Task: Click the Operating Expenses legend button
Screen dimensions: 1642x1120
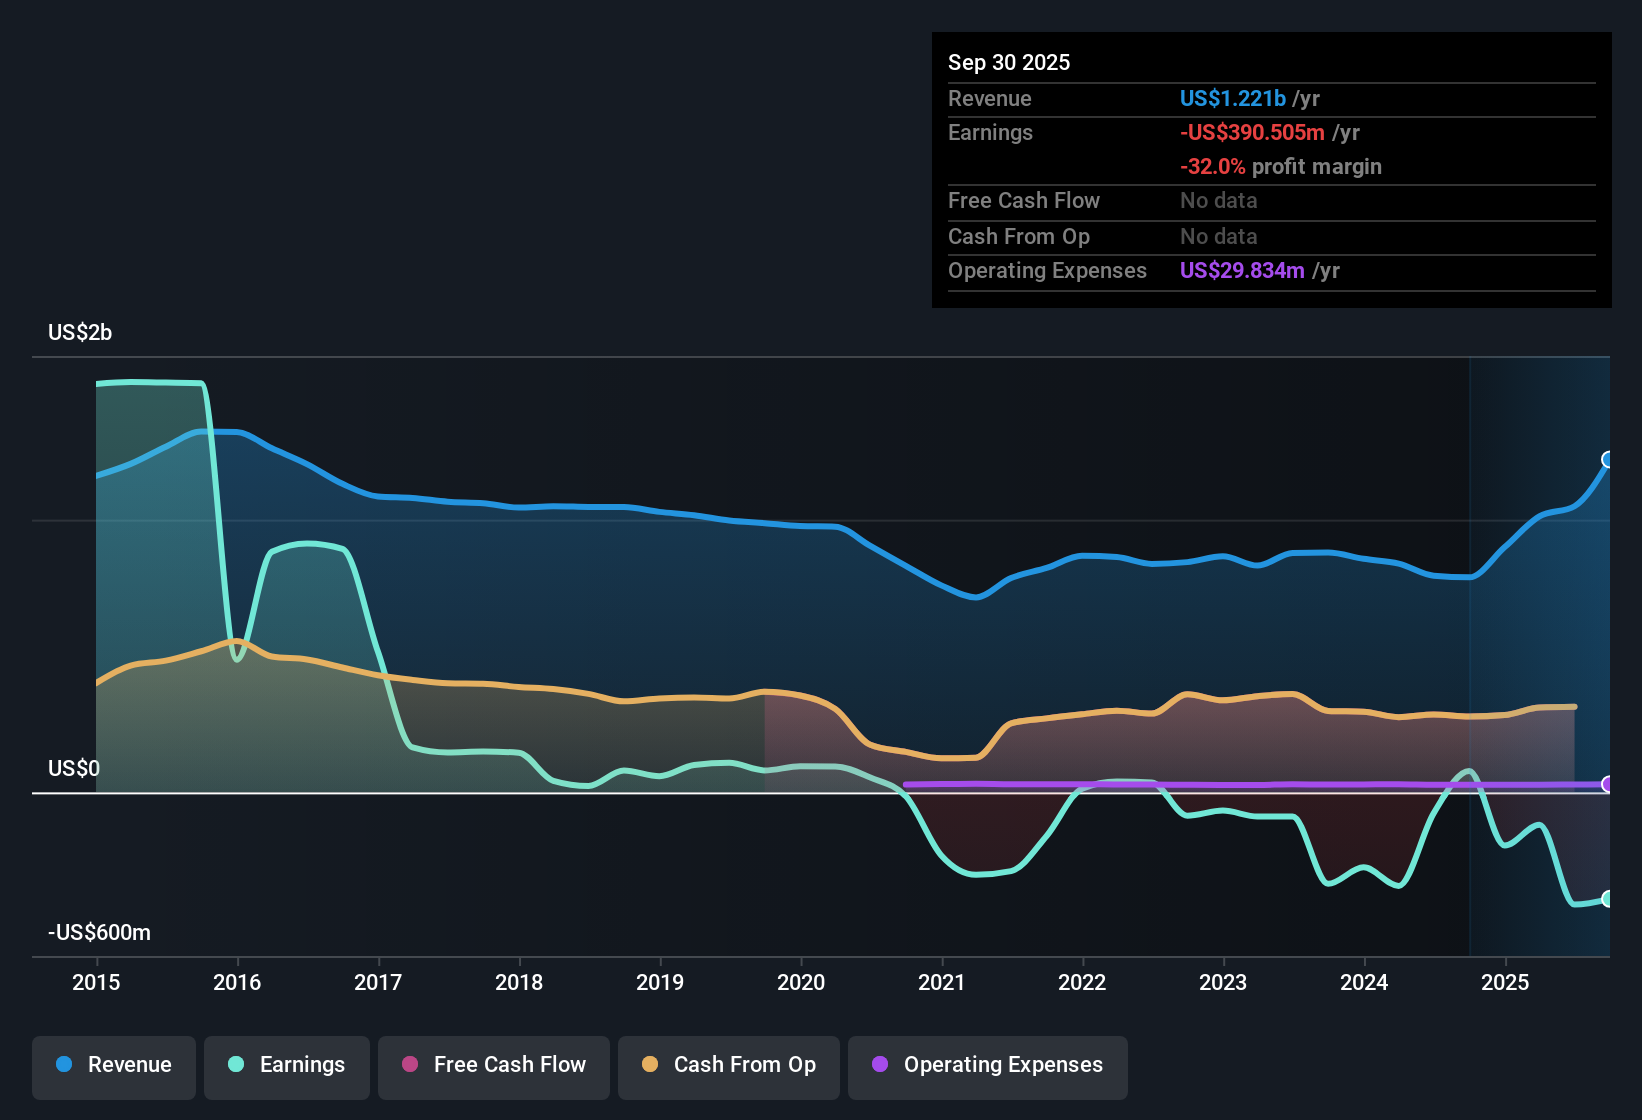Action: click(987, 1065)
